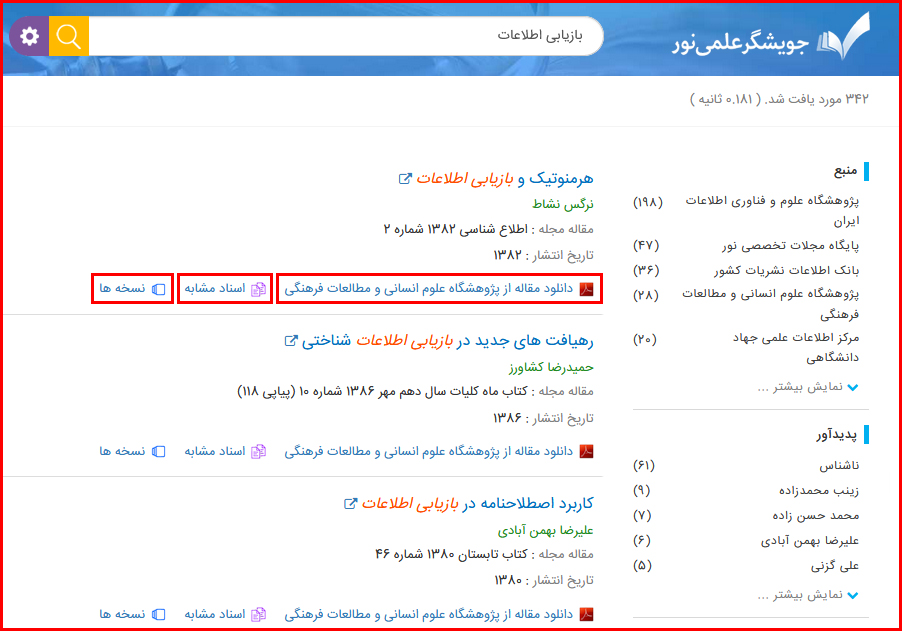This screenshot has height=631, width=902.
Task: Click the yellow search magnifier button
Action: tap(69, 36)
